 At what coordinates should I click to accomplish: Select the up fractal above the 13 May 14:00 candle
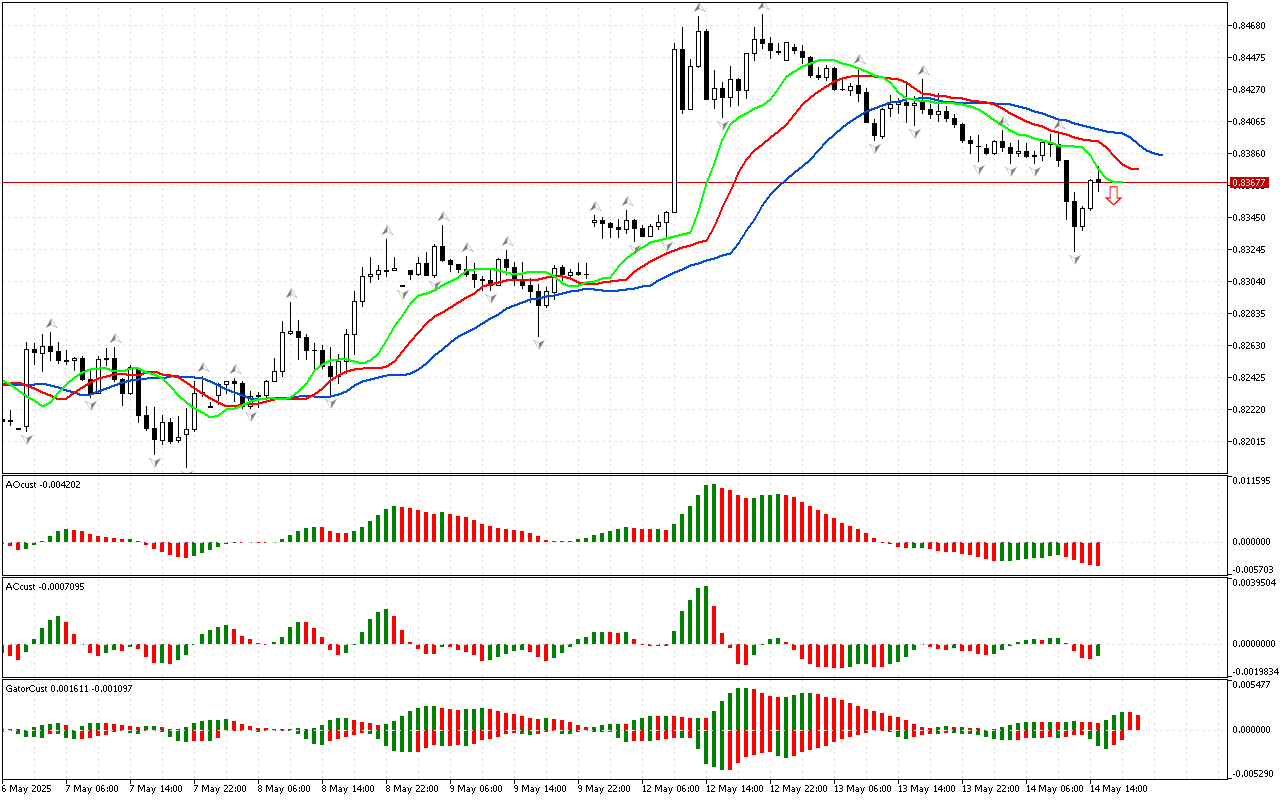925,71
